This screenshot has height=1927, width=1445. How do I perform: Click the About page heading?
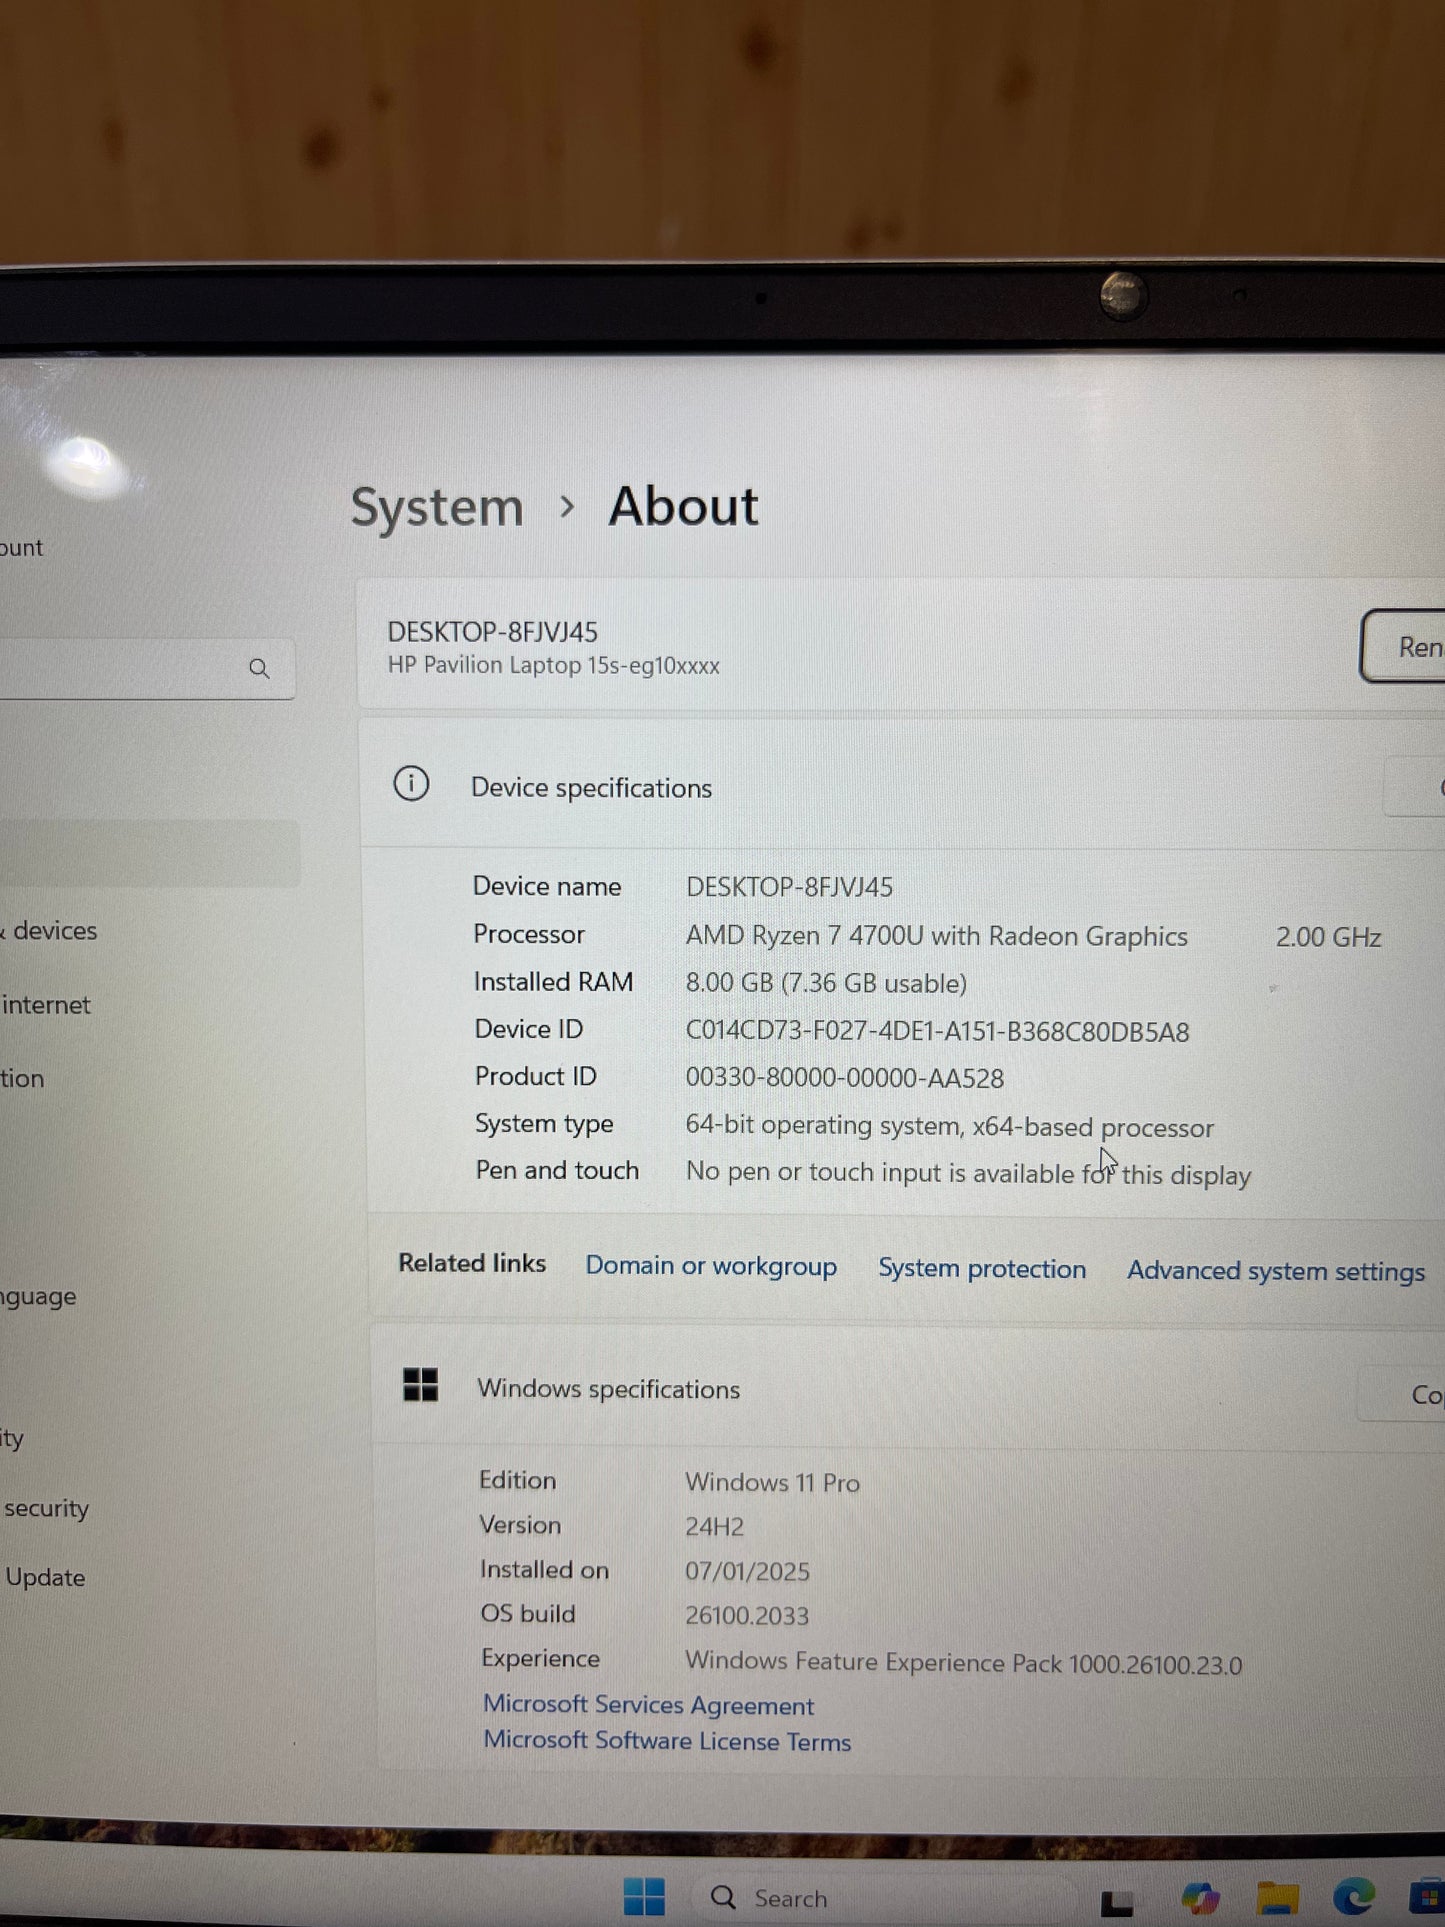click(684, 506)
